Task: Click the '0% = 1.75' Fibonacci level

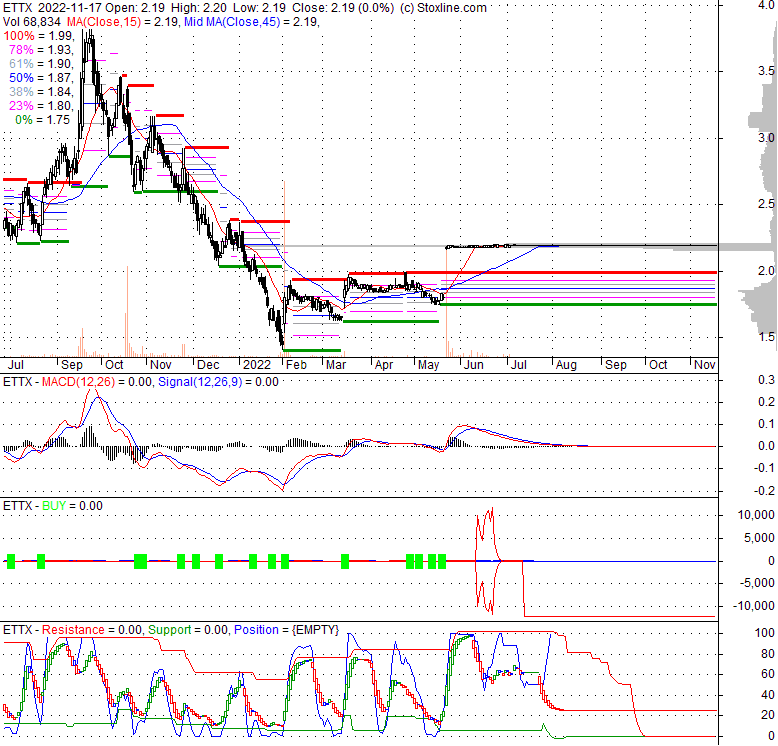Action: click(42, 120)
